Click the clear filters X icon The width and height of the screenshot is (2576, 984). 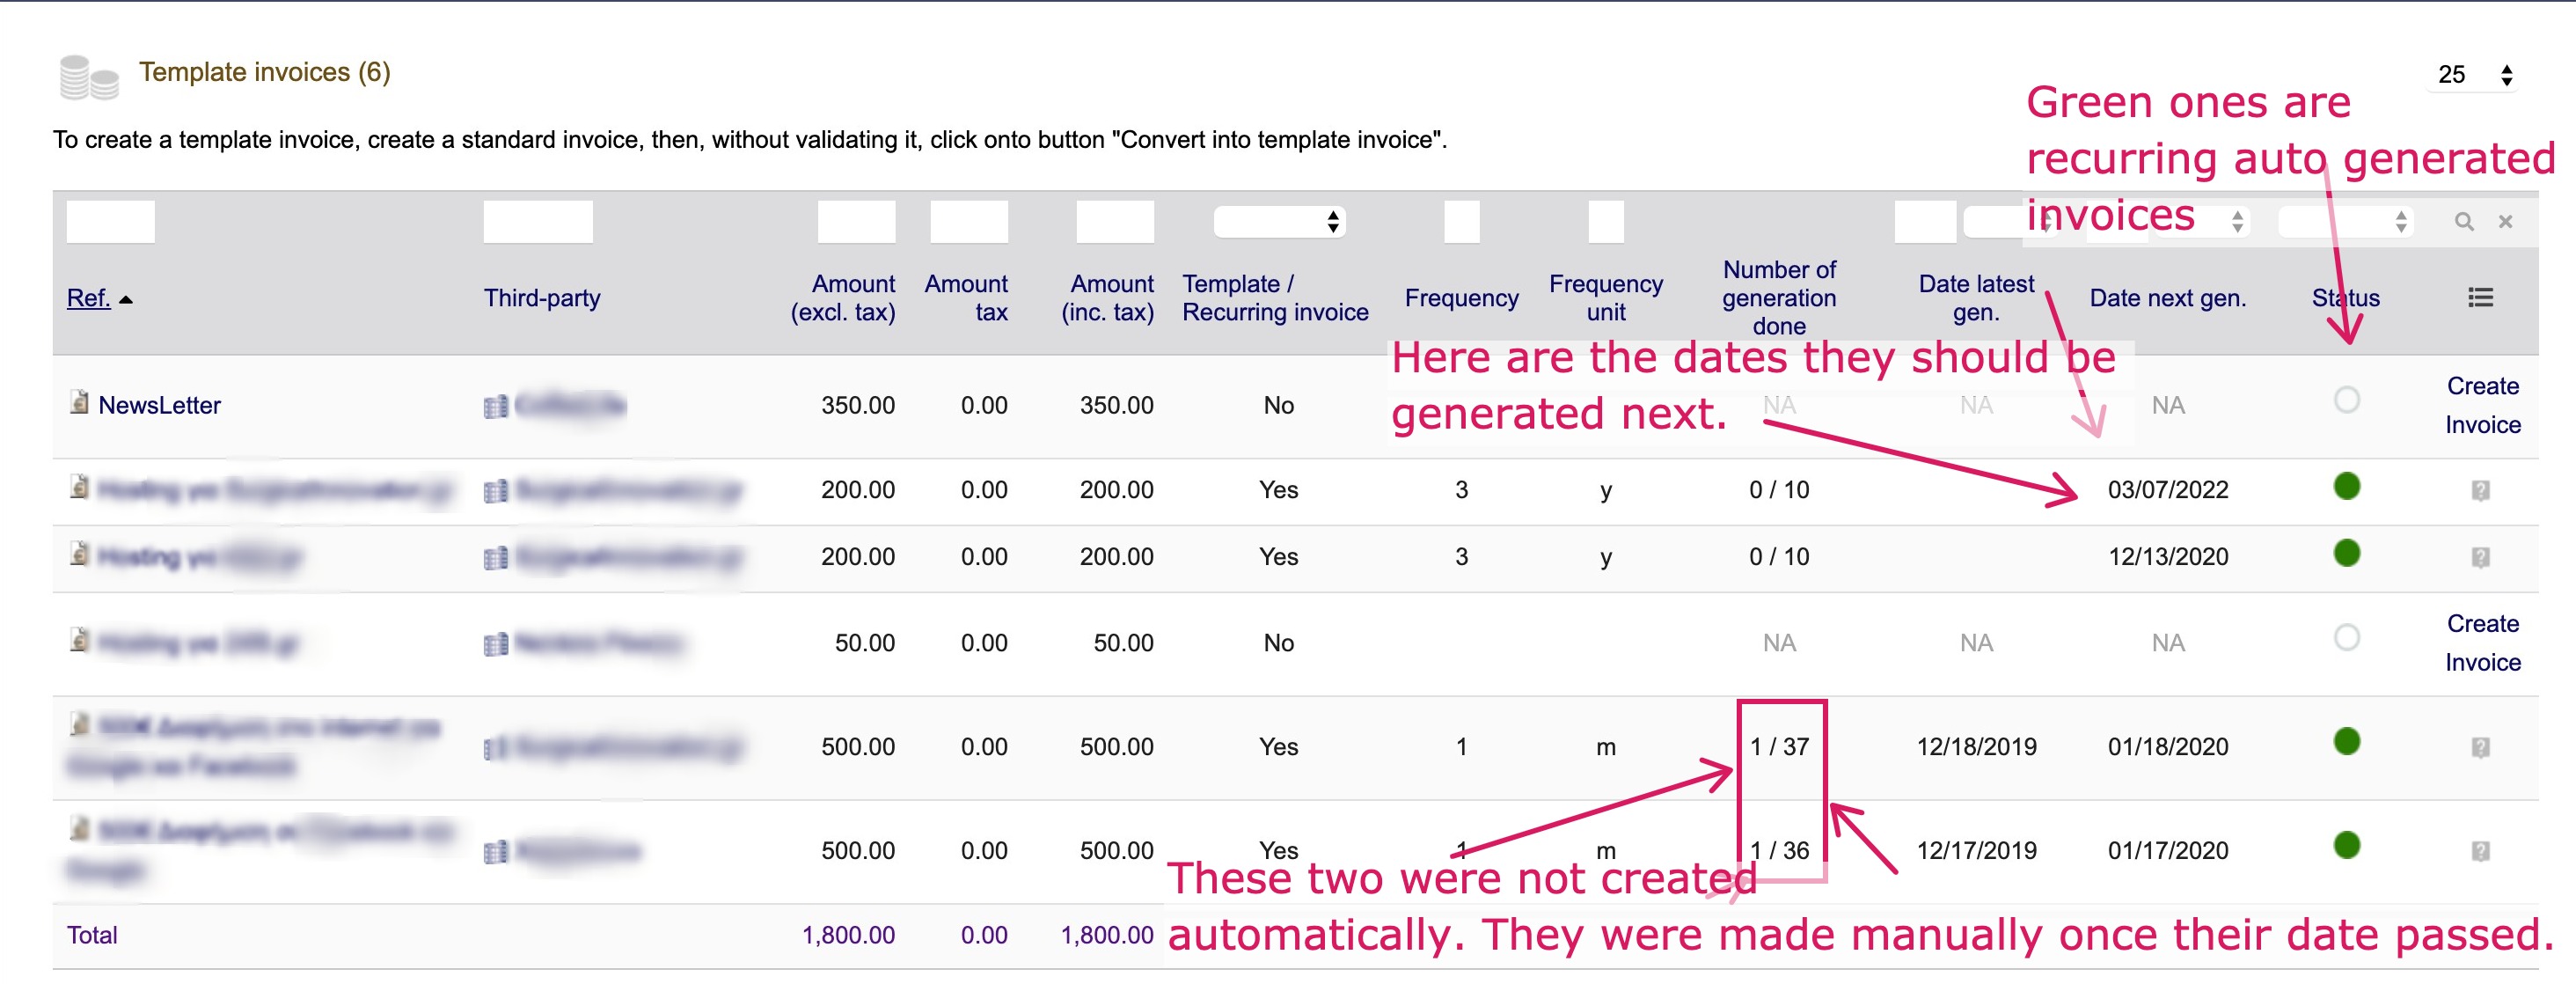coord(2505,222)
